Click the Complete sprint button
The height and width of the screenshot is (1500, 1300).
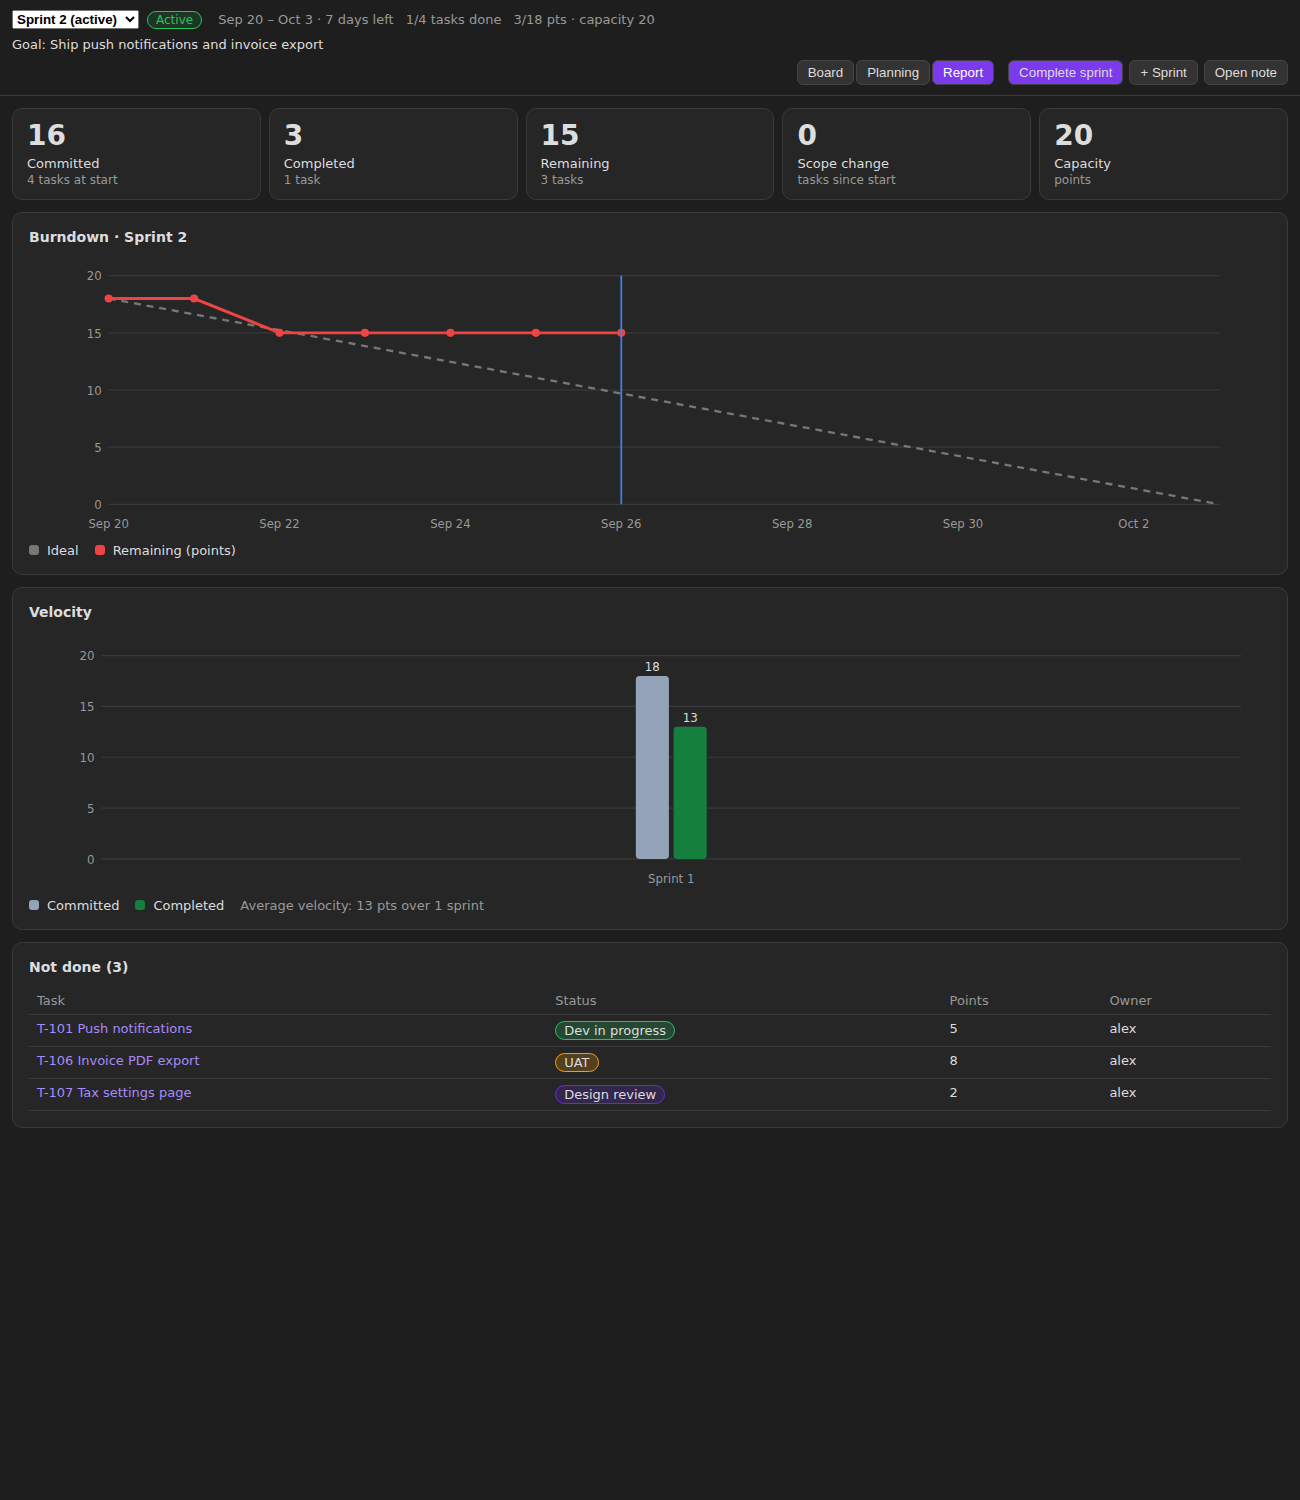point(1065,73)
